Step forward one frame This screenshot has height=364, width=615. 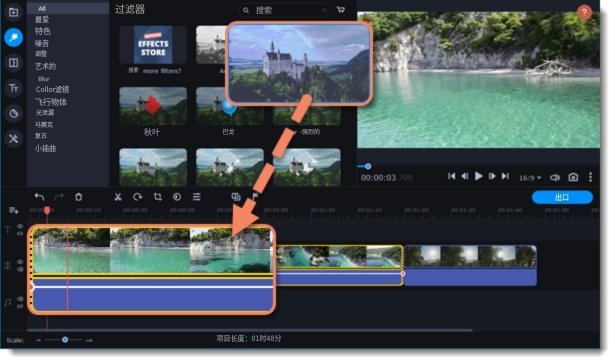492,177
